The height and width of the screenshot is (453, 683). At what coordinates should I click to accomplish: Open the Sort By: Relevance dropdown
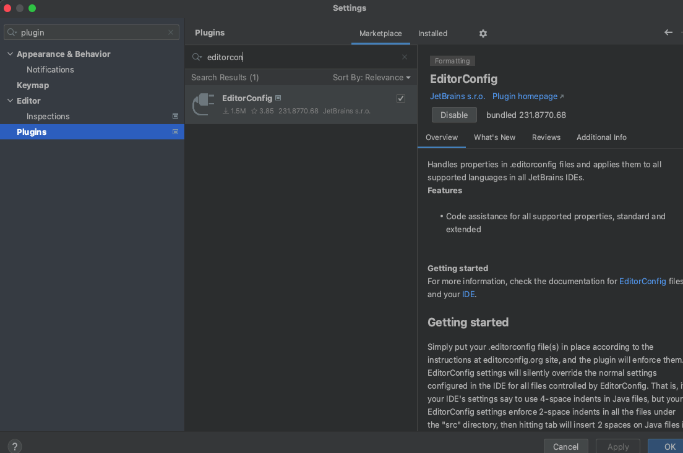click(x=370, y=77)
